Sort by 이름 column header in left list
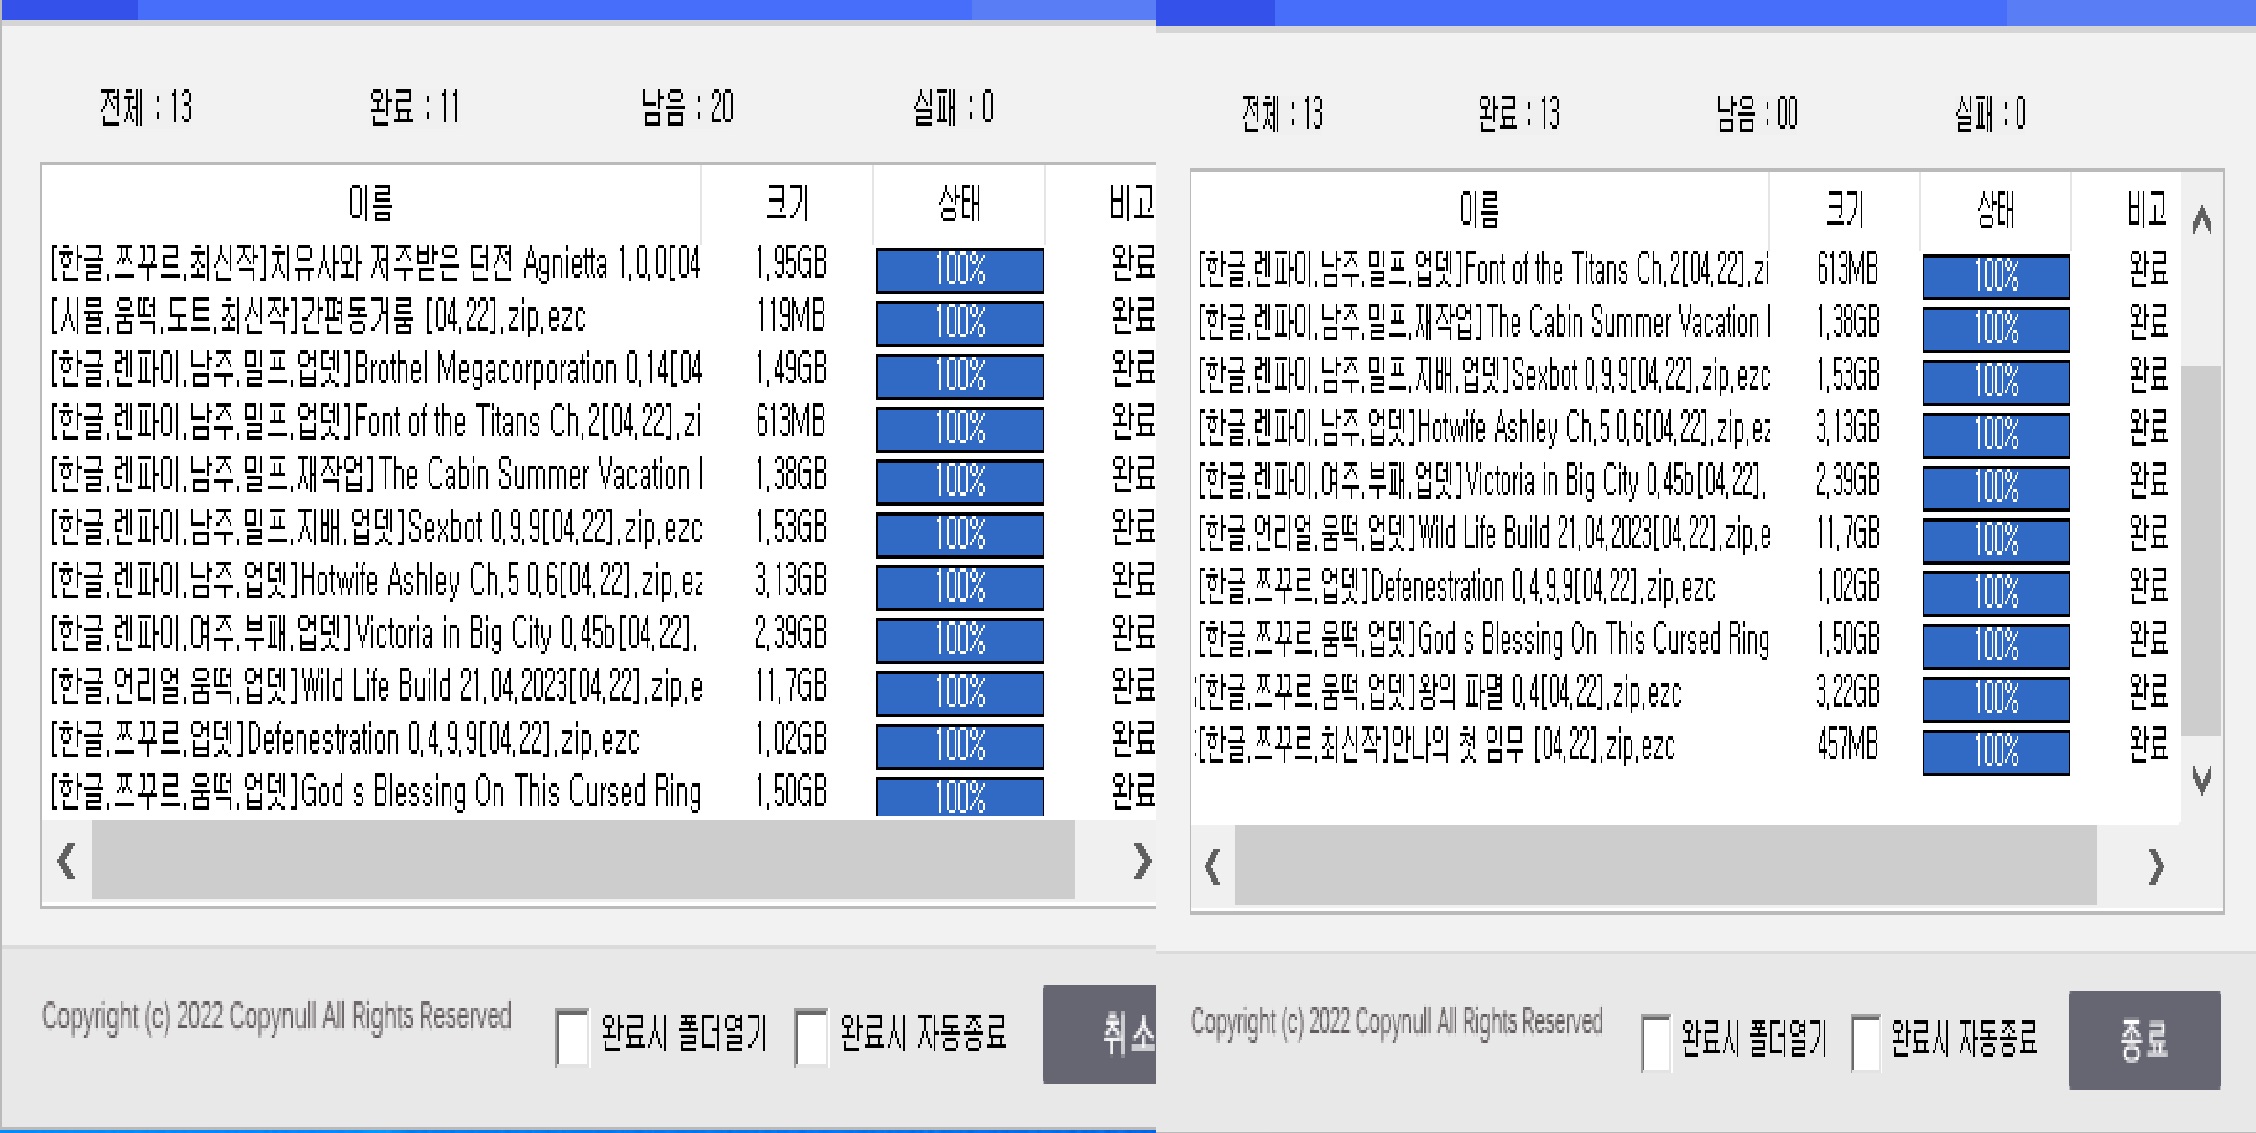The height and width of the screenshot is (1133, 2256). coord(370,204)
